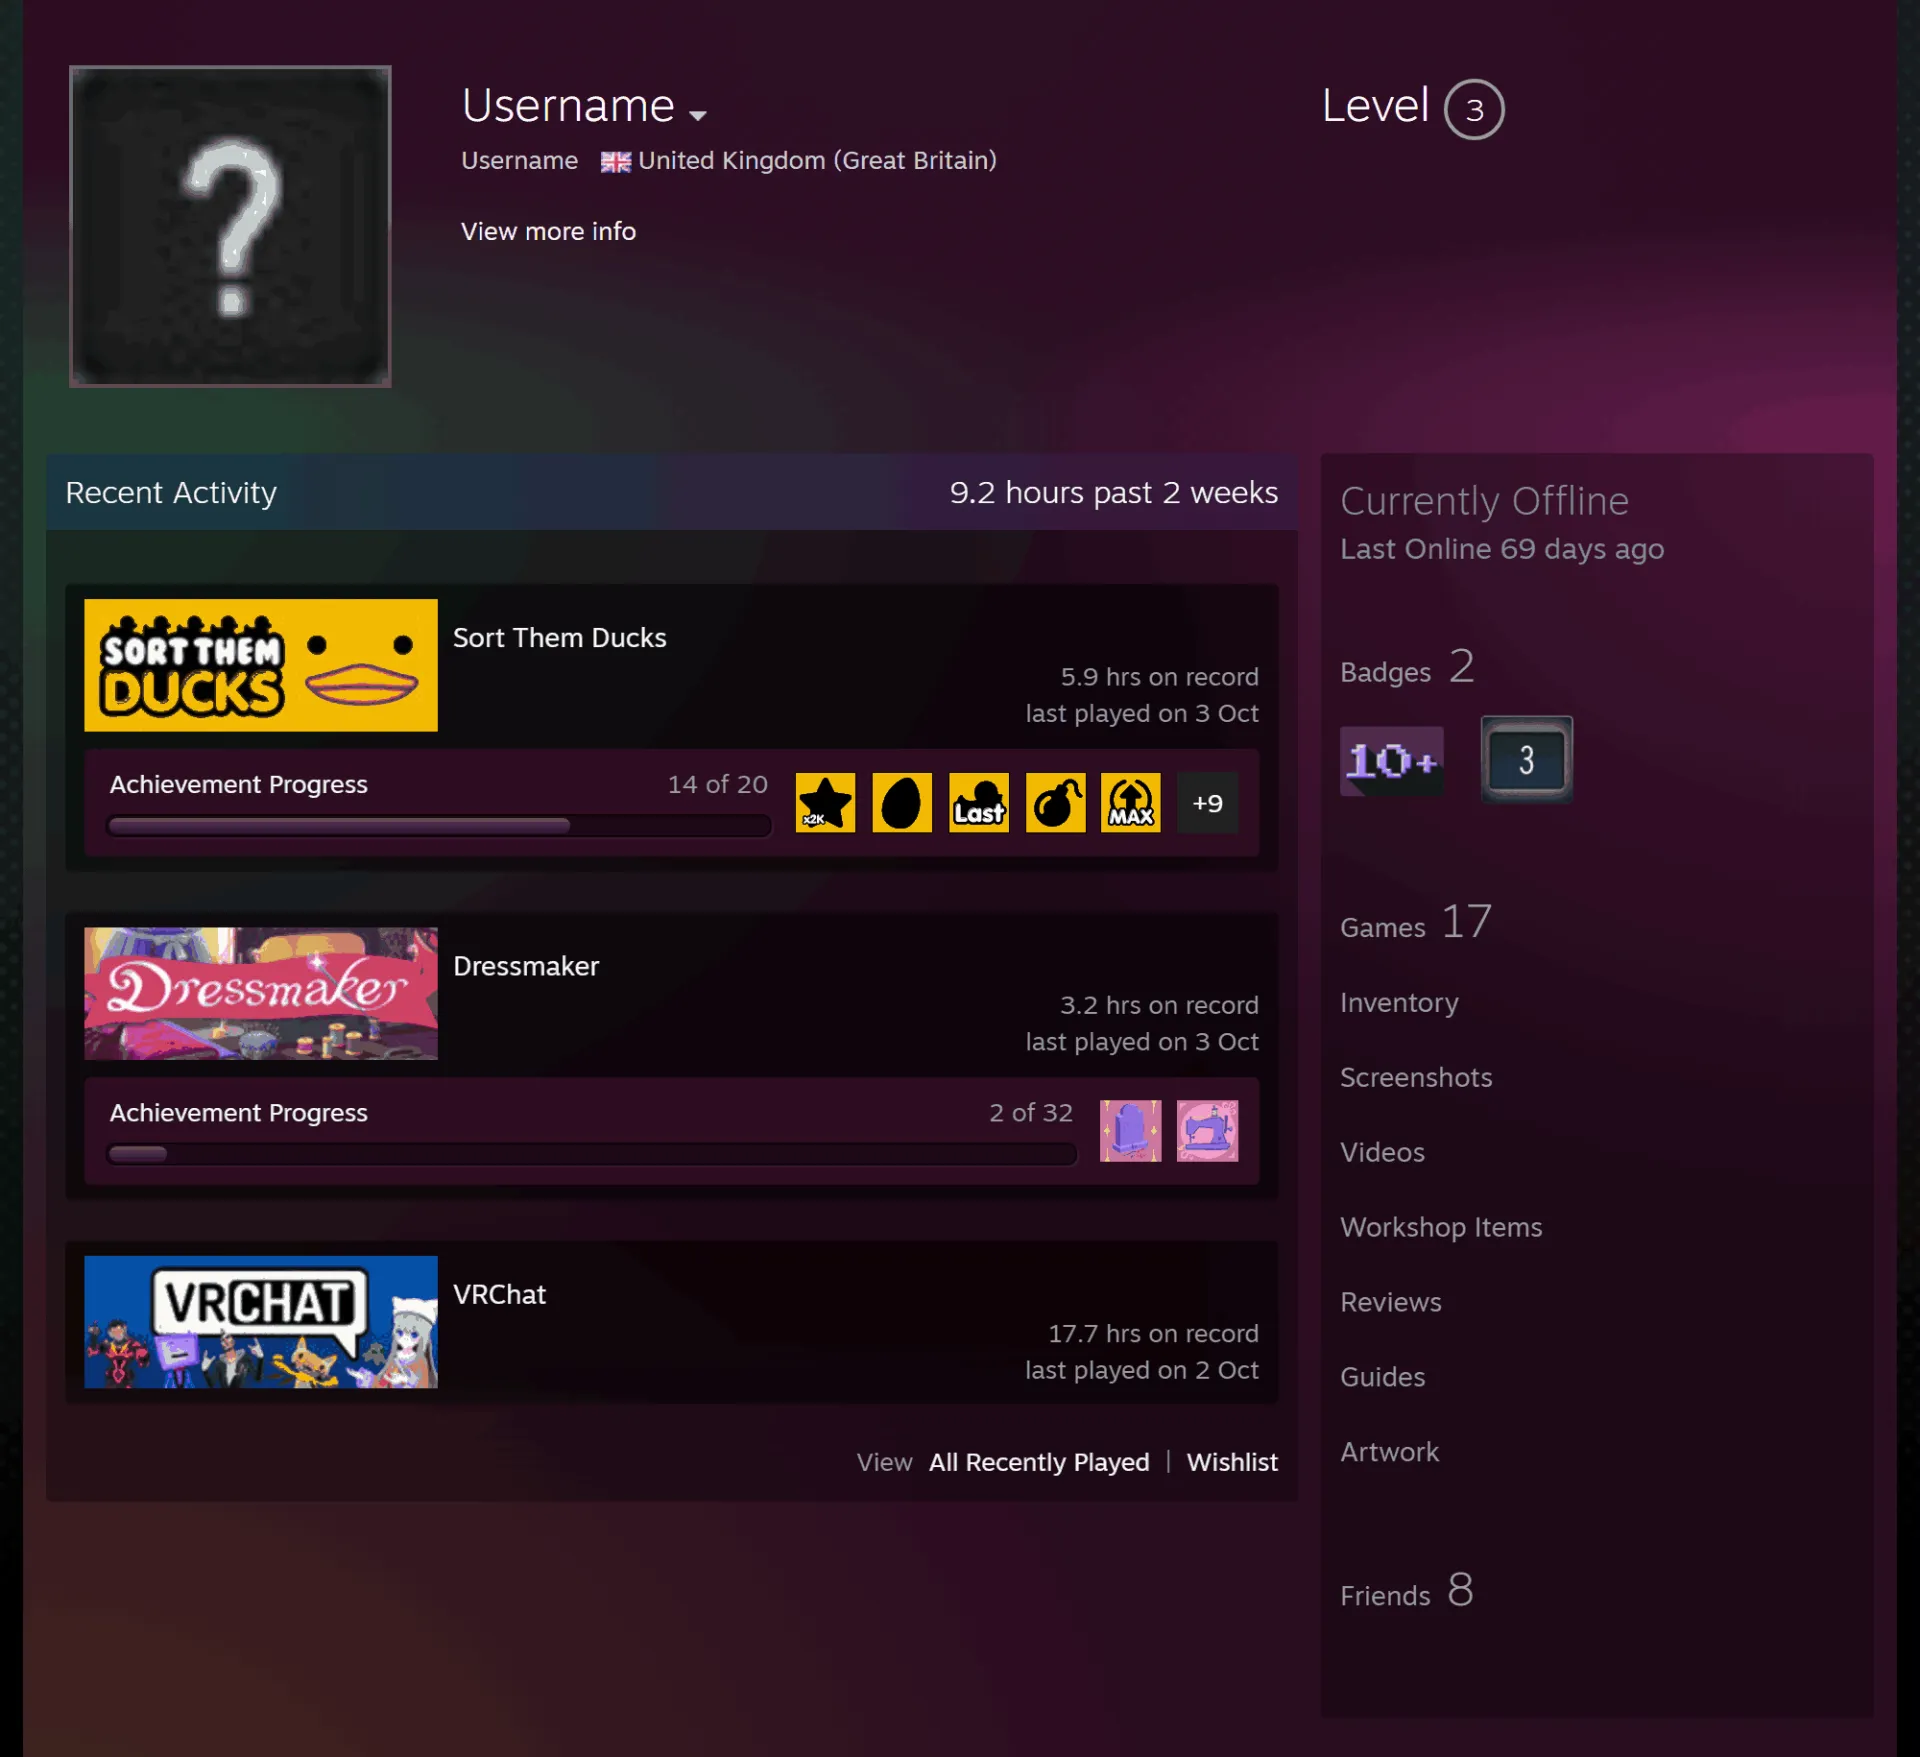
Task: Open the Sort Them Ducks title link
Action: click(559, 637)
